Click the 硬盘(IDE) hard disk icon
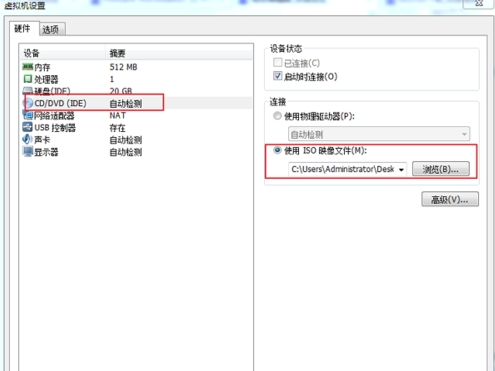Image resolution: width=495 pixels, height=371 pixels. point(28,91)
